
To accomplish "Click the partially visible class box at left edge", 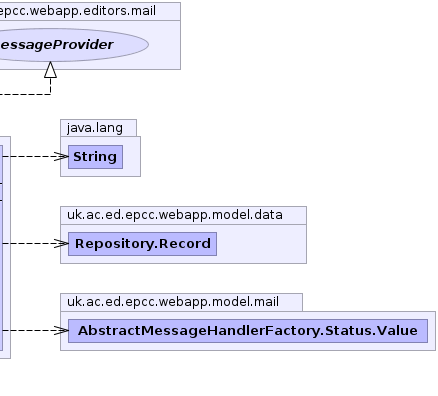I will 1,247.
